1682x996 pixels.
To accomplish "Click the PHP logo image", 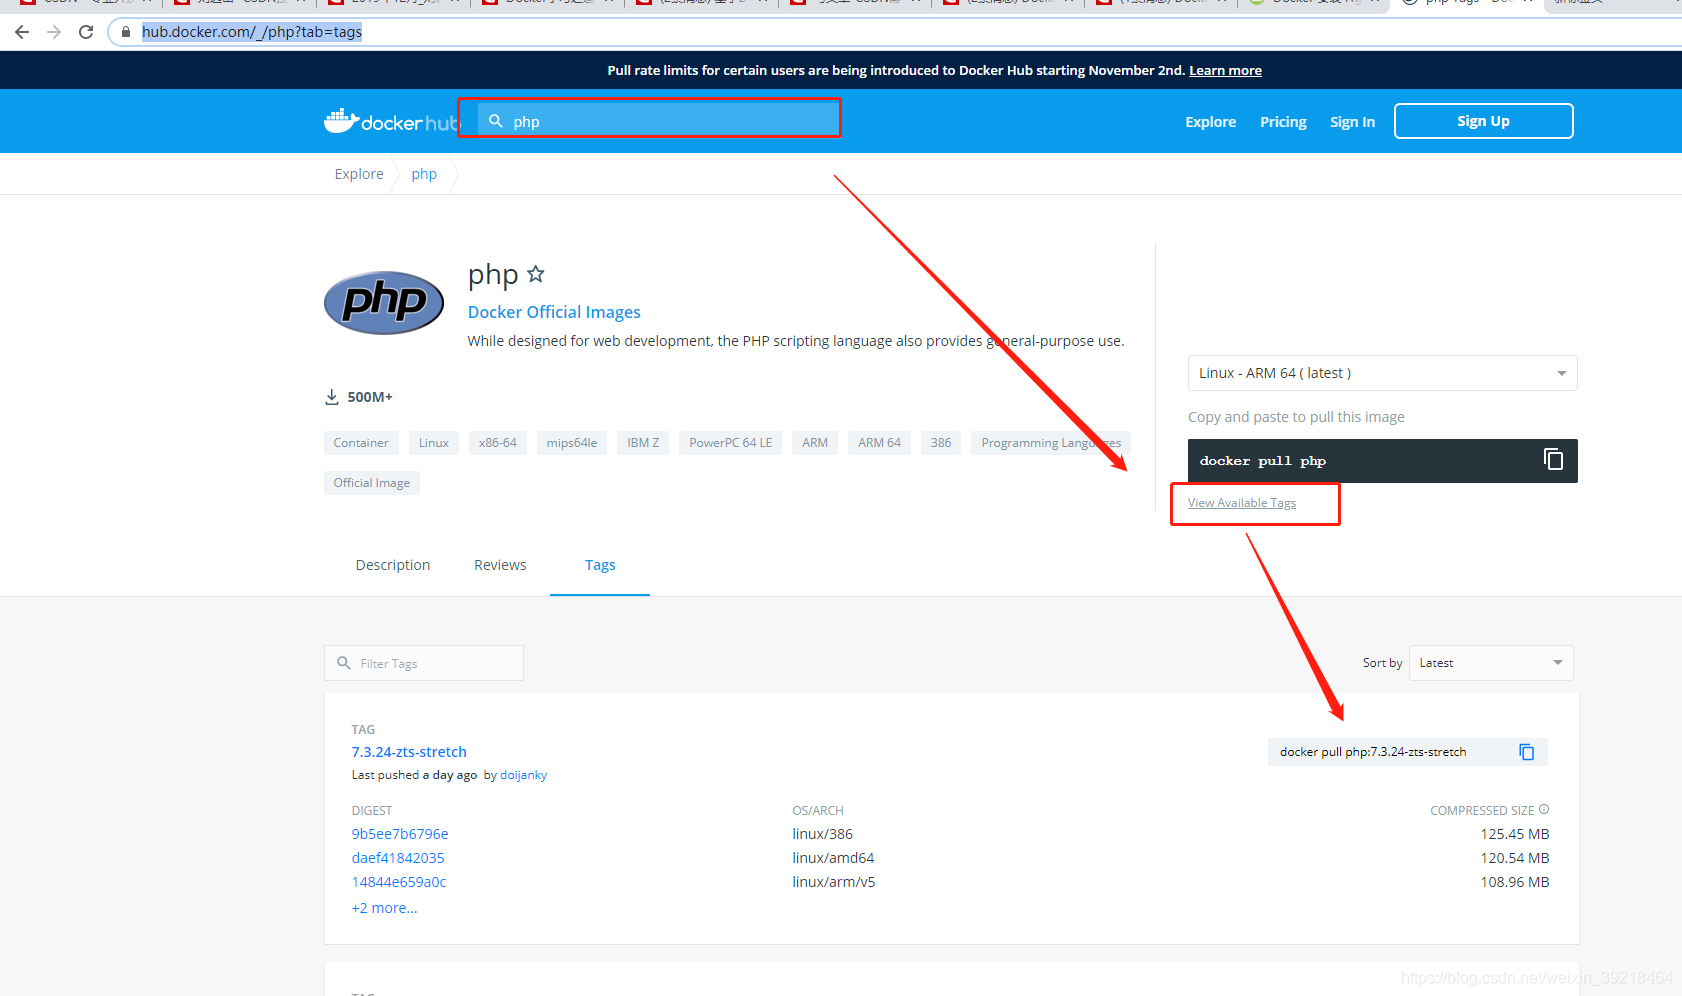I will (384, 302).
